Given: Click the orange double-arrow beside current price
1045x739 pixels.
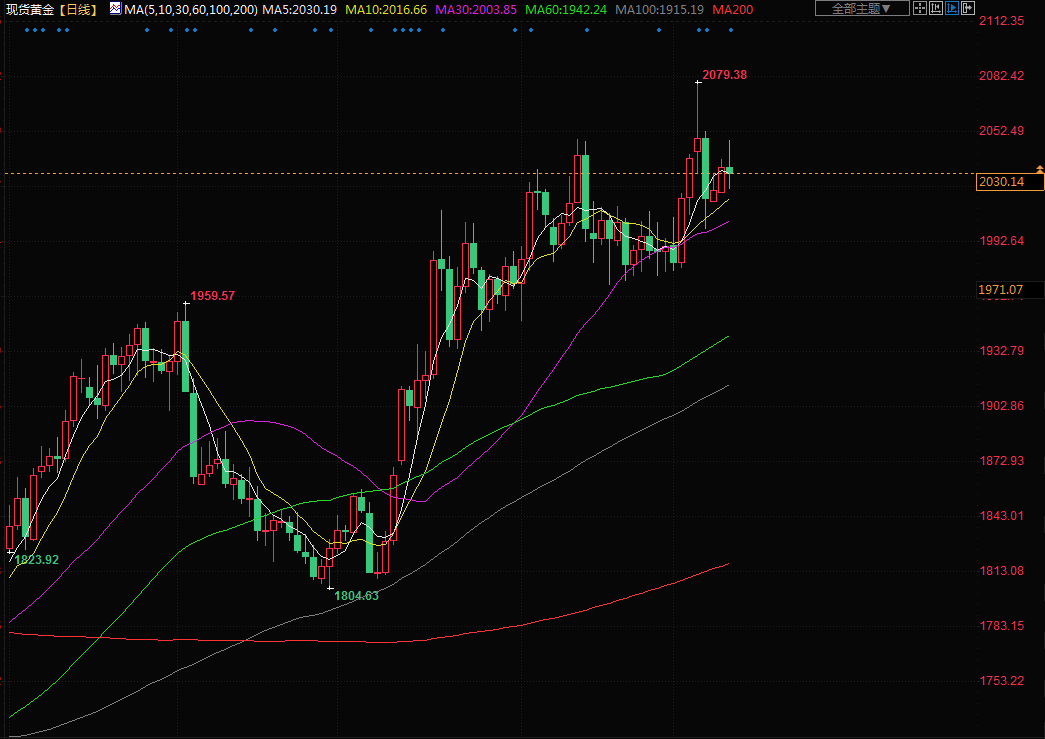Looking at the screenshot, I should coord(1040,168).
